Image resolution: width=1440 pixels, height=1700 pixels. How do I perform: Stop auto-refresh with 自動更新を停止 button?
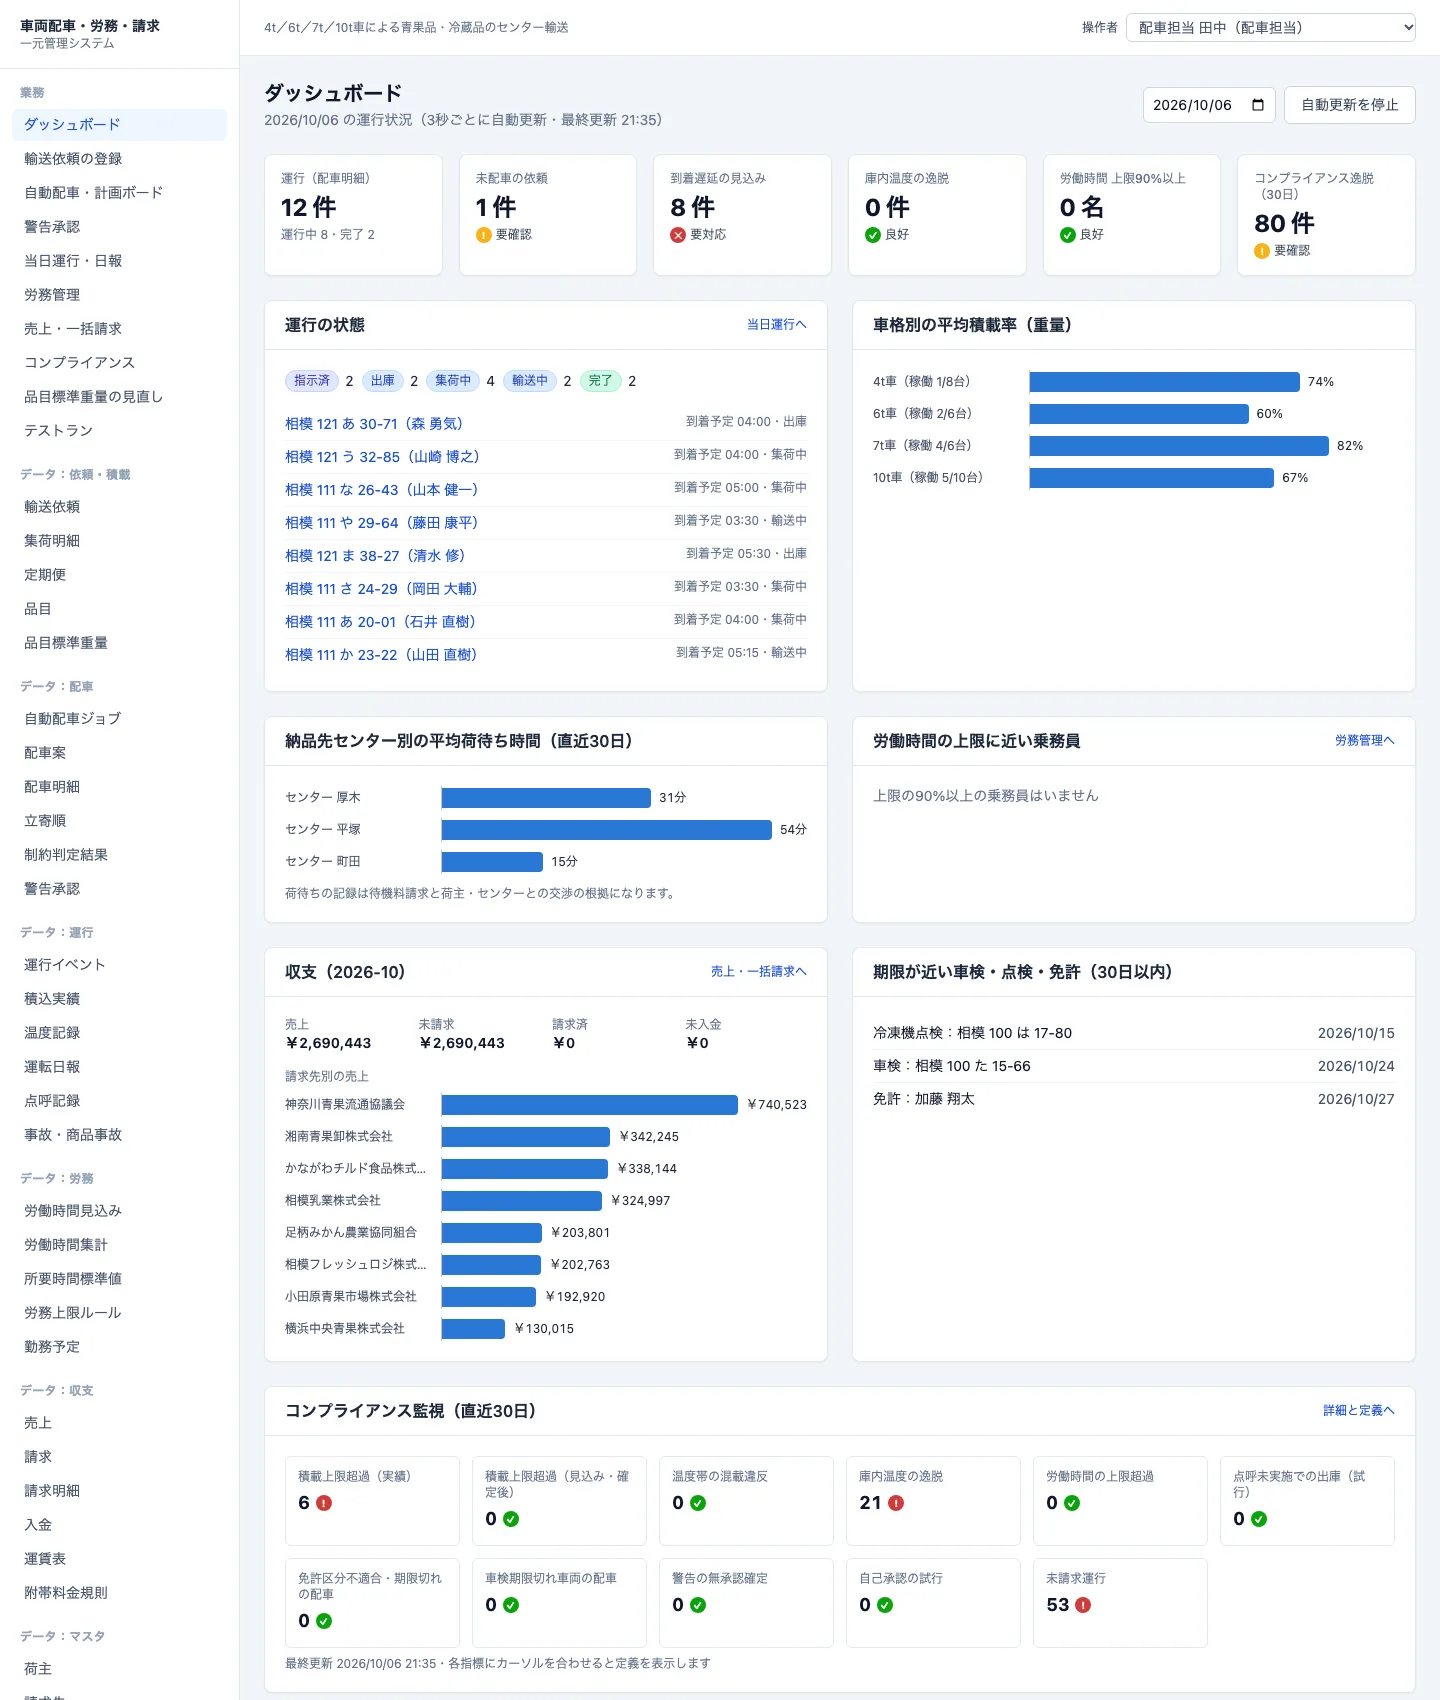[1350, 105]
